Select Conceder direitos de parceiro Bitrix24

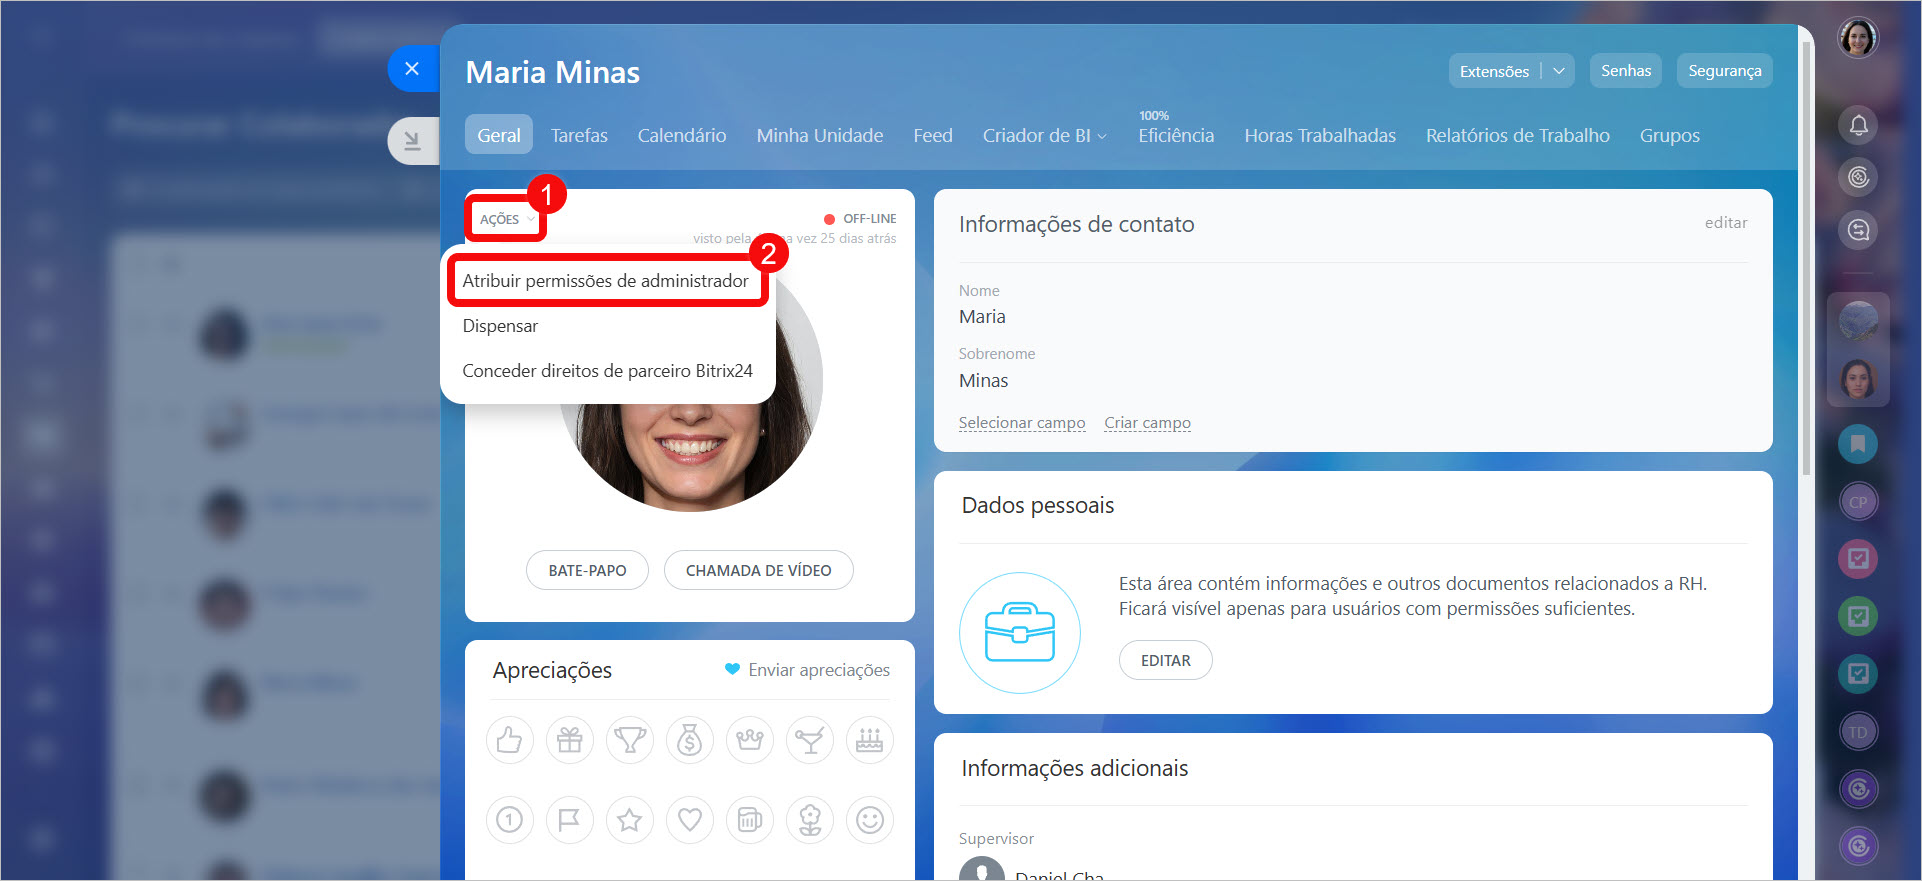point(607,371)
